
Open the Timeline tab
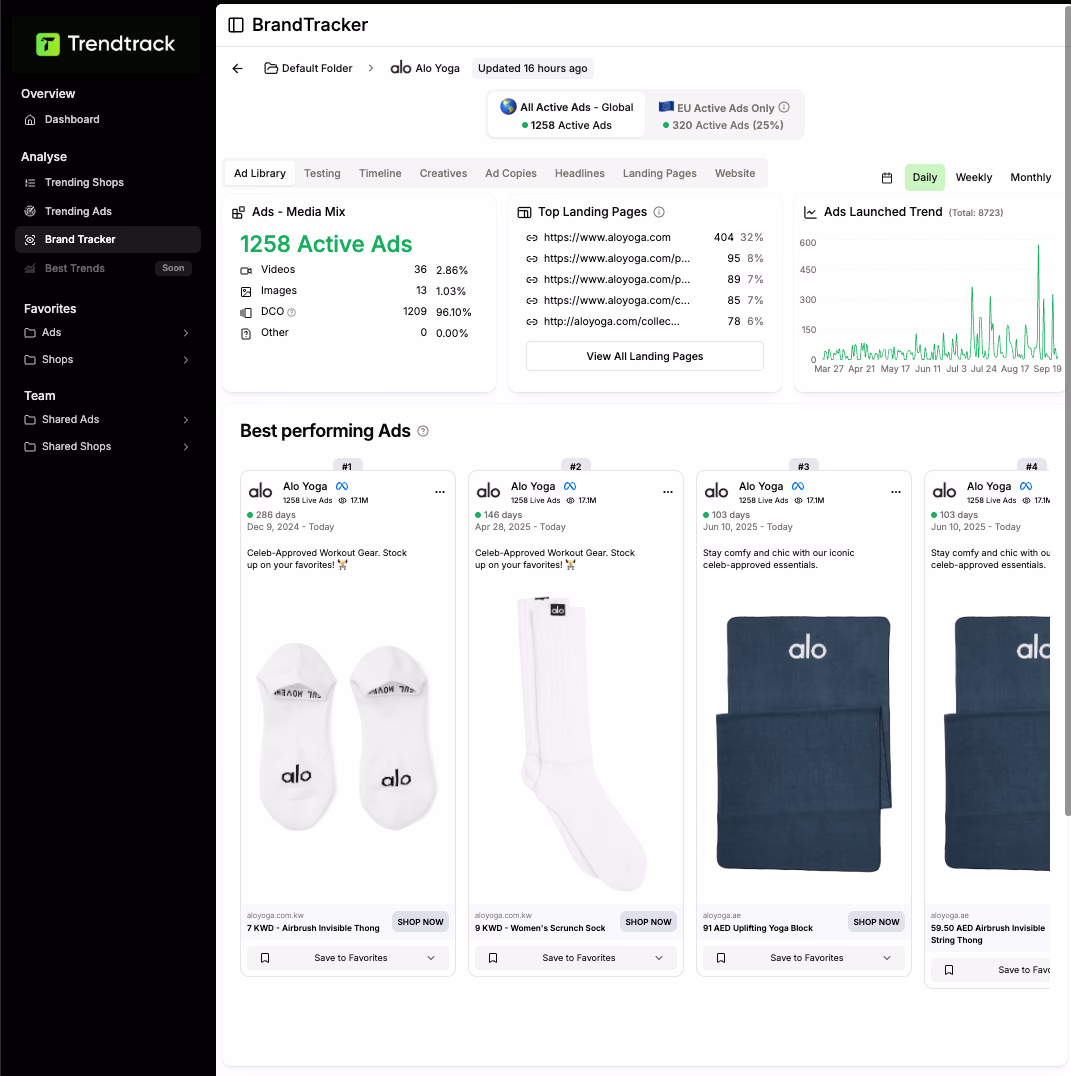pyautogui.click(x=379, y=174)
